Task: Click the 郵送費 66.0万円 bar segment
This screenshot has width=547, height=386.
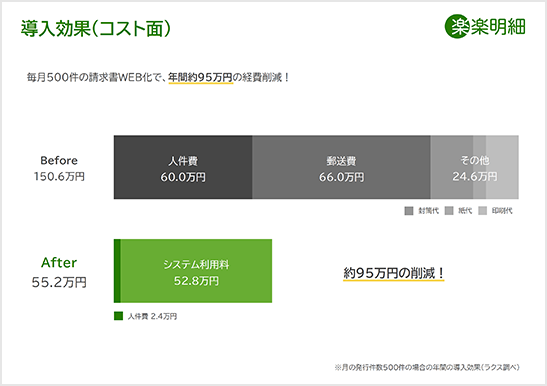Action: (x=341, y=167)
